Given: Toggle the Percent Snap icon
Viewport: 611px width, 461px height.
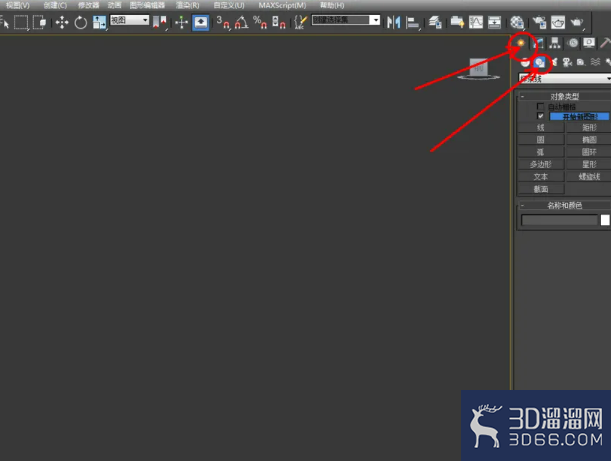Looking at the screenshot, I should [x=260, y=22].
